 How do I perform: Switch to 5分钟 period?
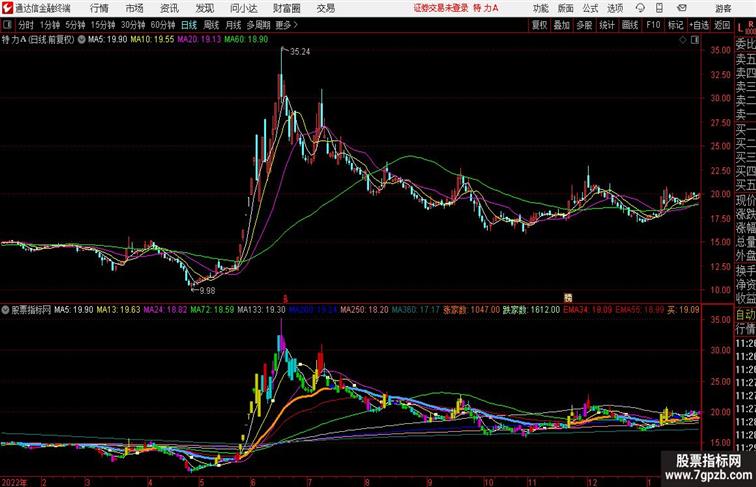(x=75, y=25)
